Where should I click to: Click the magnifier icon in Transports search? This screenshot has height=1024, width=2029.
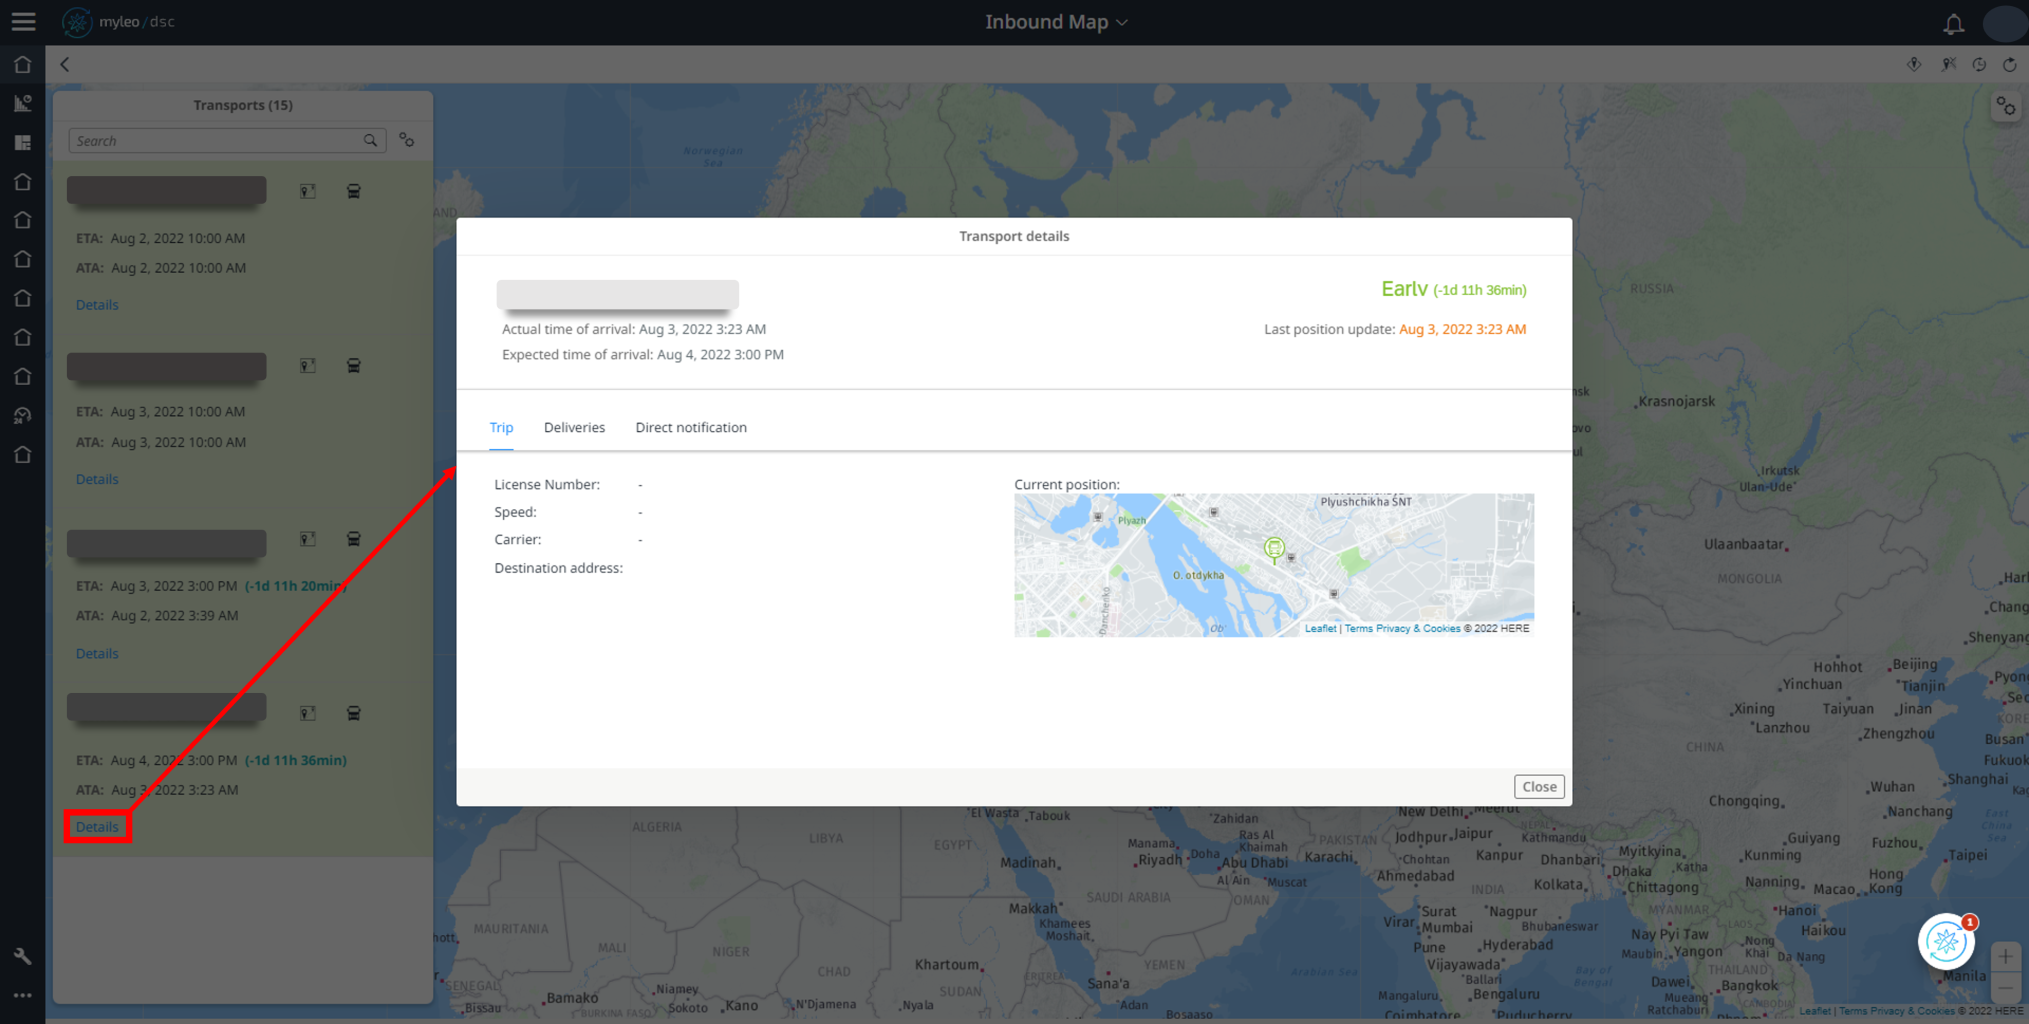coord(370,141)
